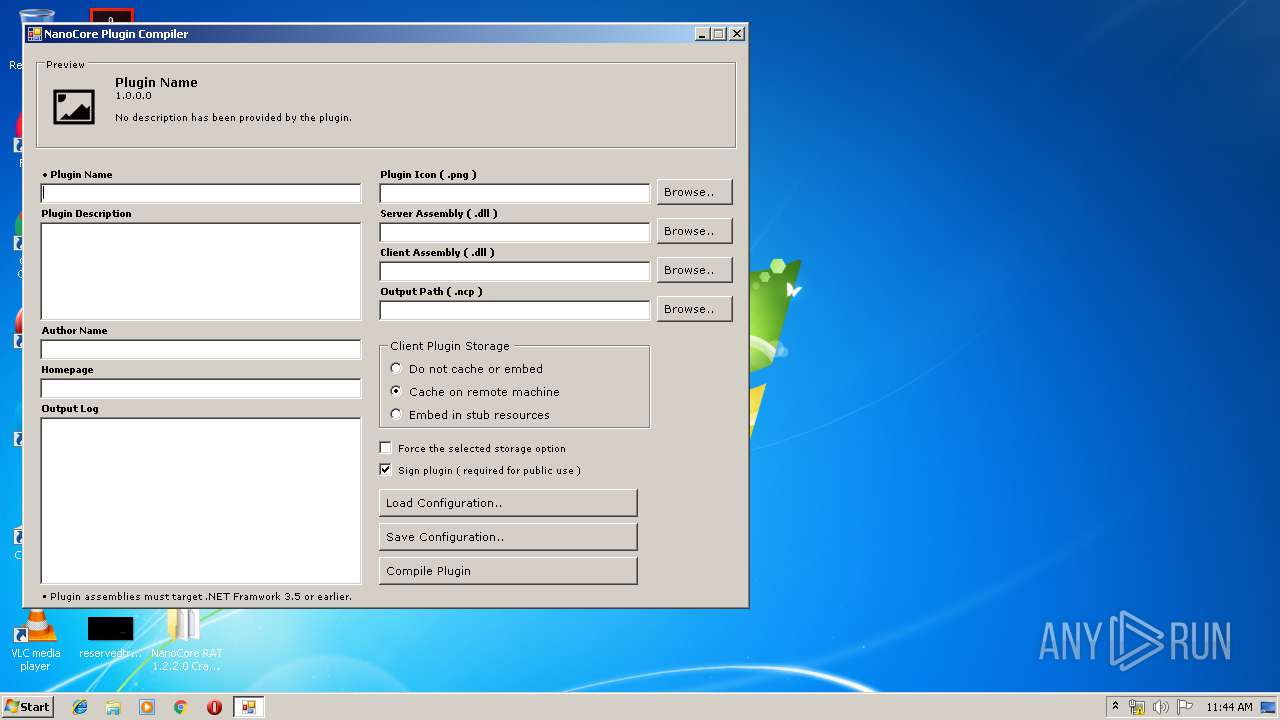Click the volume speaker tray icon
Screen dimensions: 1280x720
tap(1160, 707)
